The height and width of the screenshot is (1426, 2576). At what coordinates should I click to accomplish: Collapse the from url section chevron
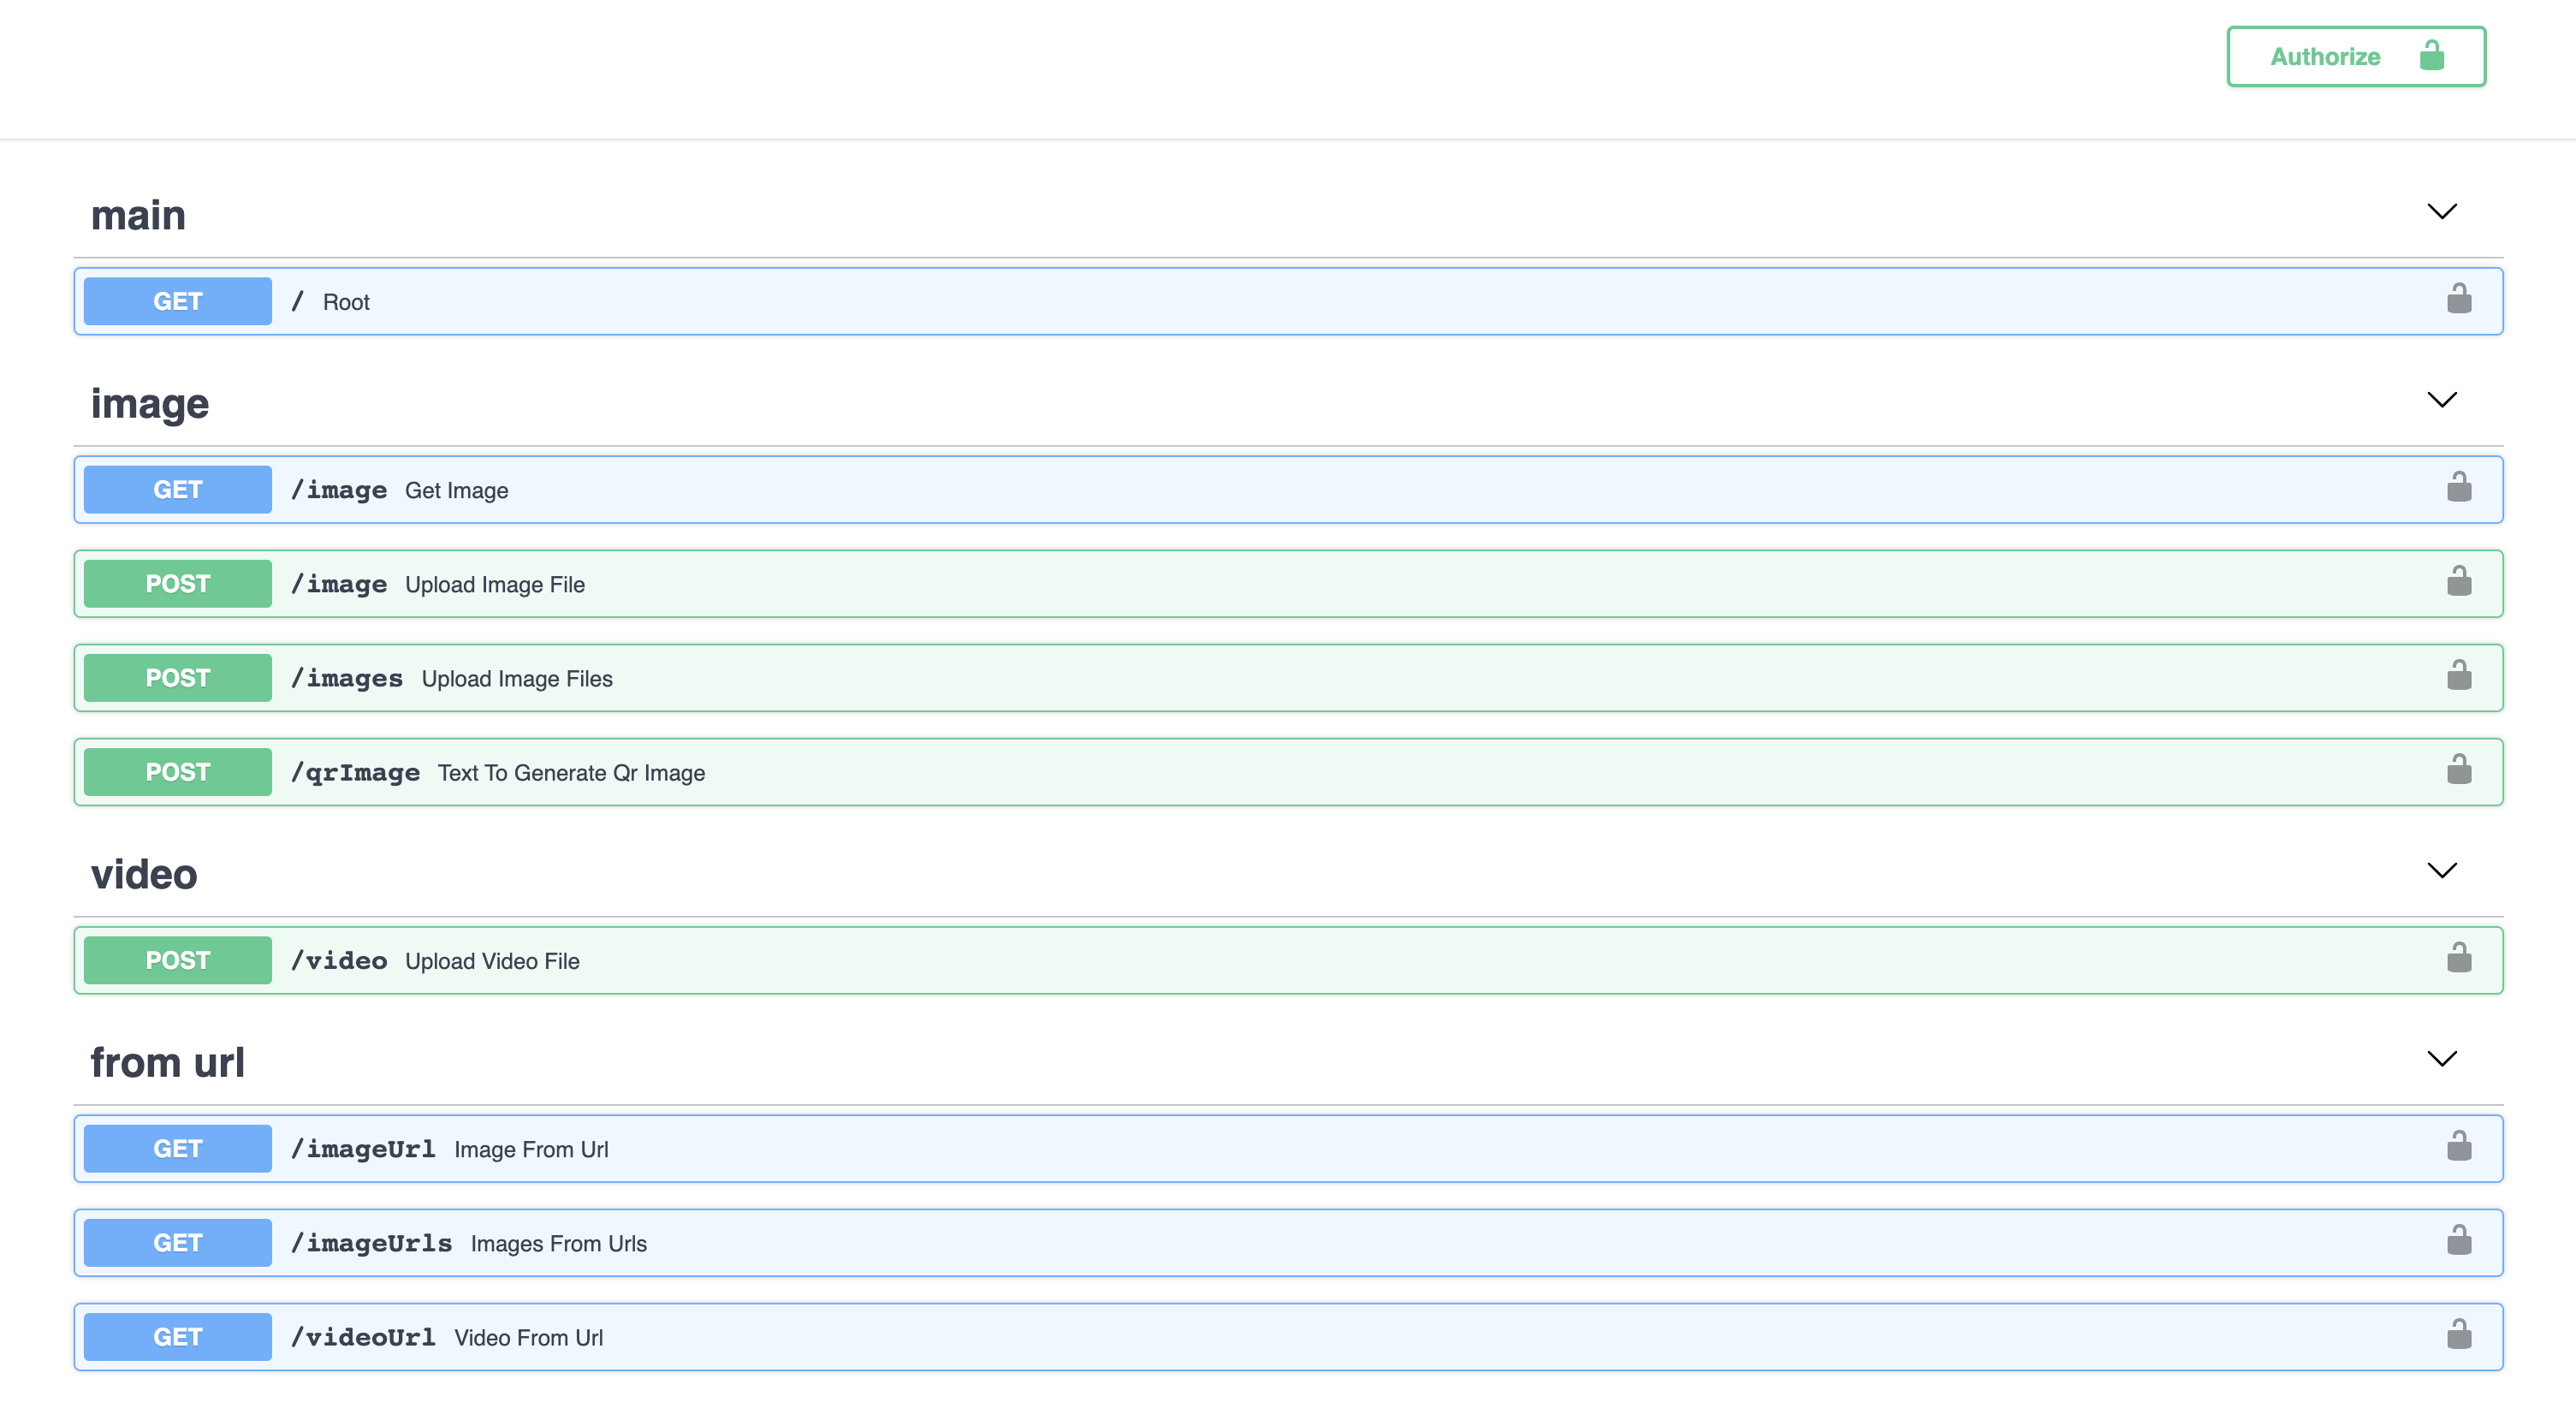[2441, 1059]
